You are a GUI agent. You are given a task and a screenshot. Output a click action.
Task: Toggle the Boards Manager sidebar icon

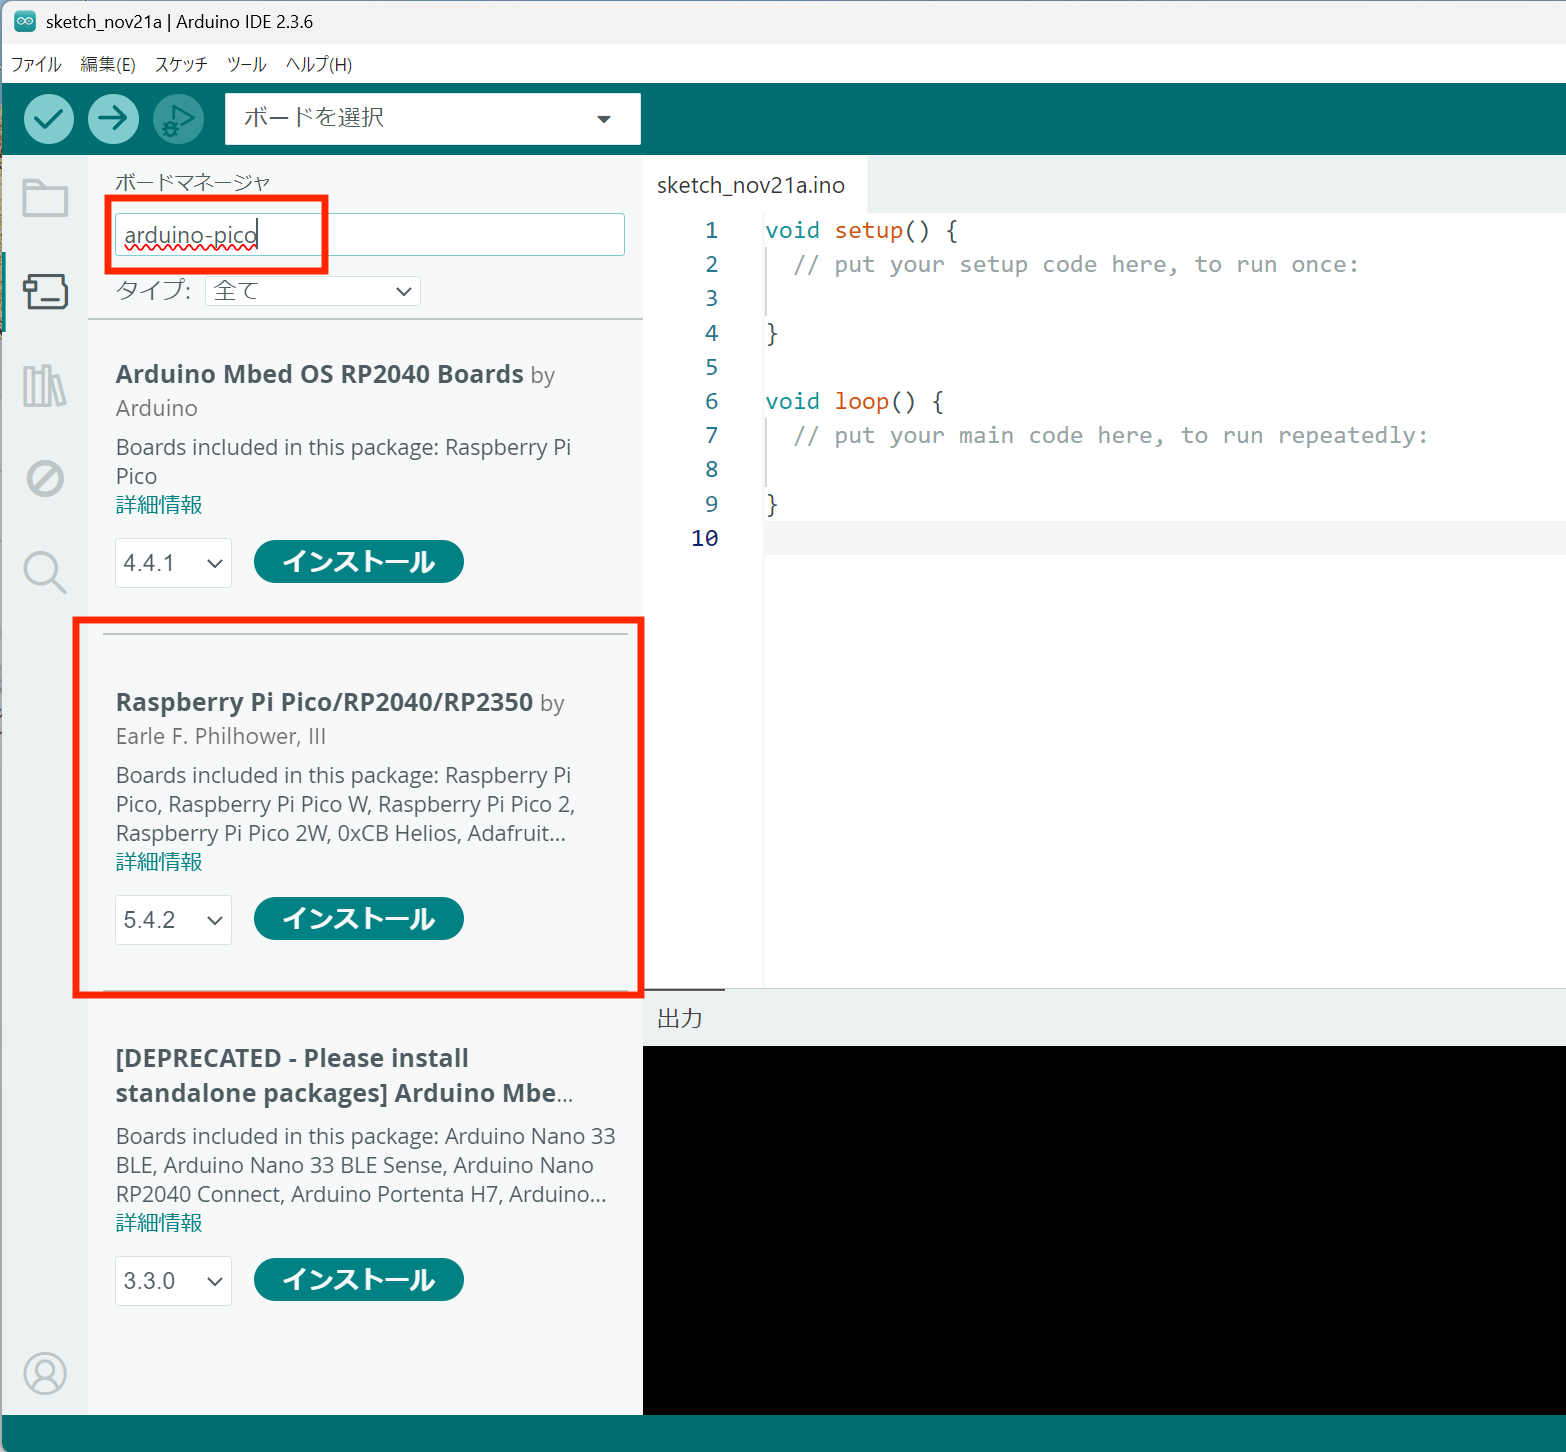point(45,292)
